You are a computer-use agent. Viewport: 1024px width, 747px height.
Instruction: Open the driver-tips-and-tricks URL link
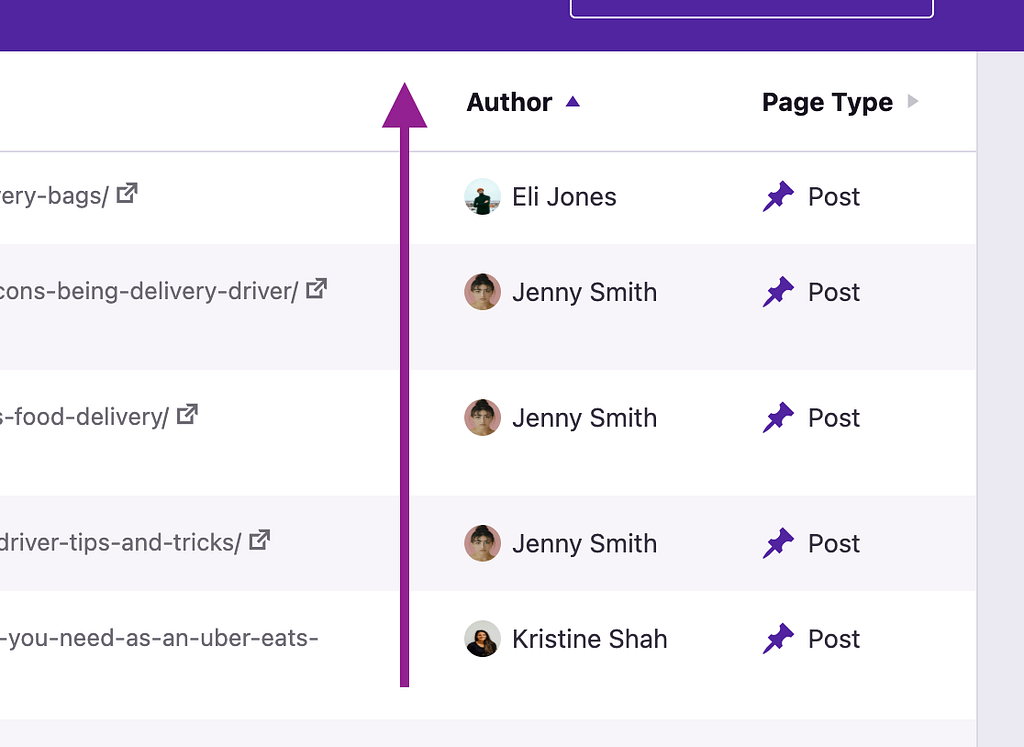pyautogui.click(x=120, y=542)
